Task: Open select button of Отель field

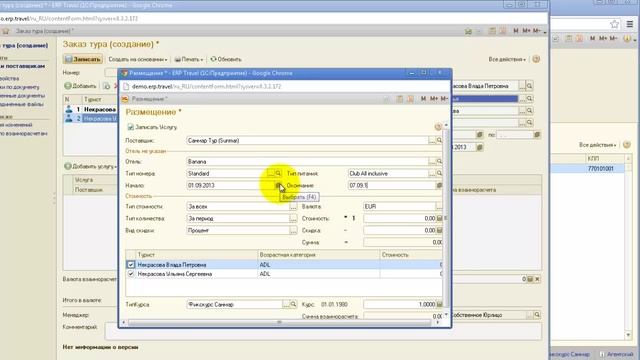Action: pyautogui.click(x=432, y=162)
